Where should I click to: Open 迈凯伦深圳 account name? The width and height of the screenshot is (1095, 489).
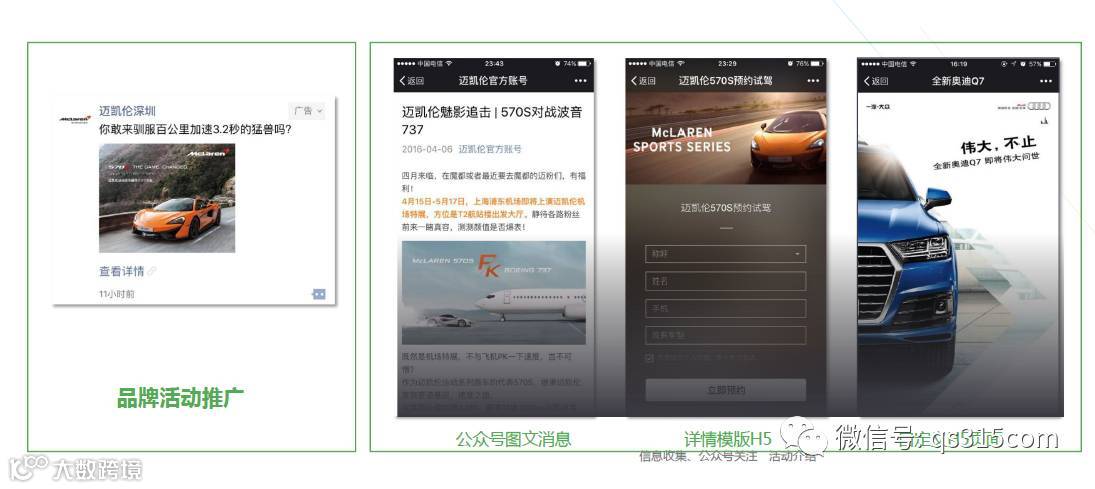[127, 110]
